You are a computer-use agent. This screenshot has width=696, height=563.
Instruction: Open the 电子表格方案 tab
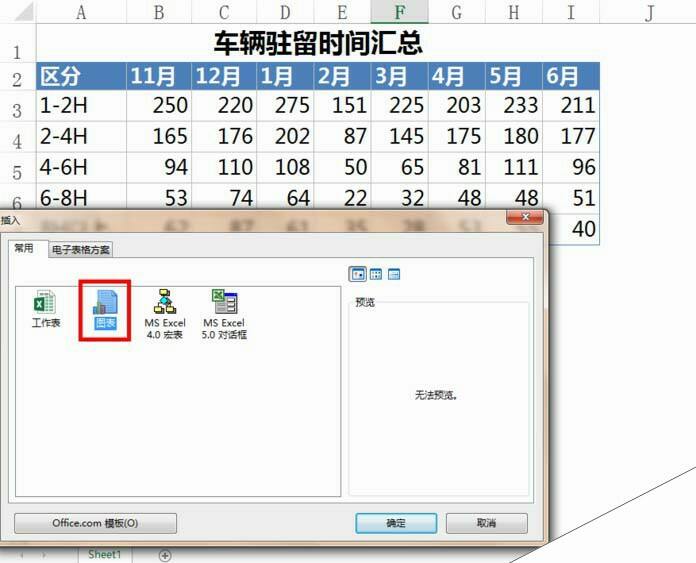[81, 250]
